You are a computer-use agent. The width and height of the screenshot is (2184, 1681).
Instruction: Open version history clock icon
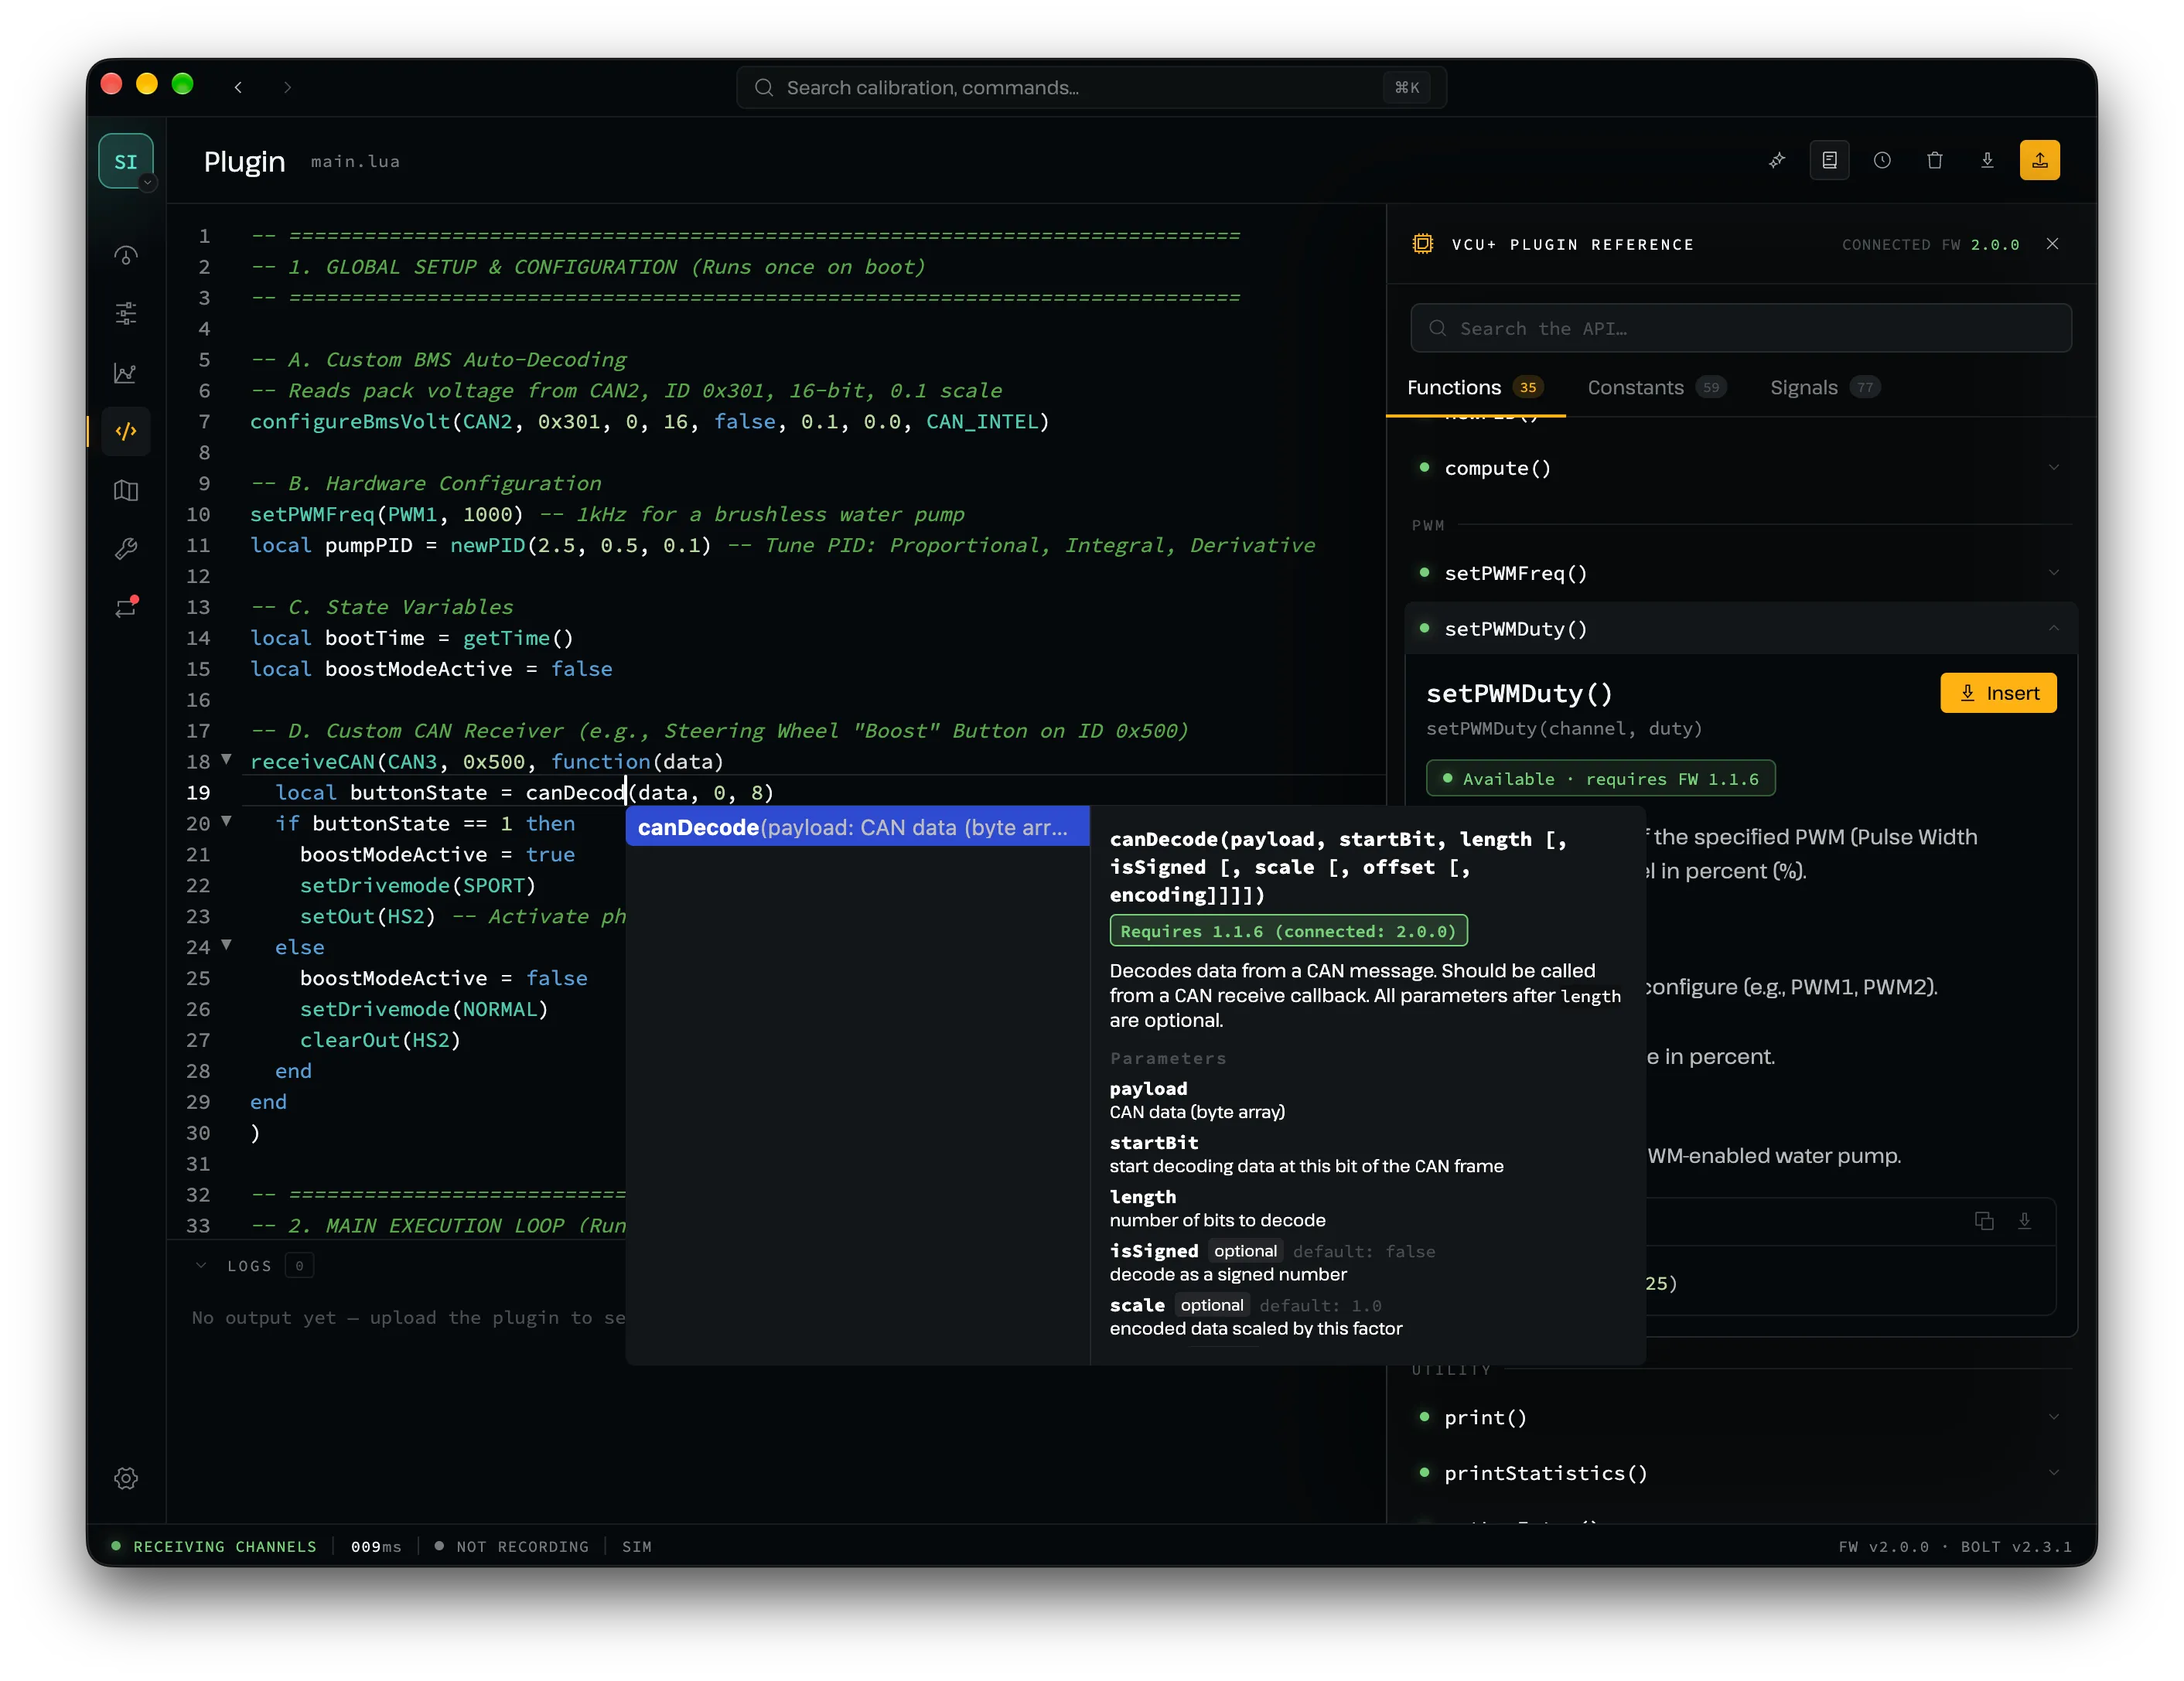click(1882, 160)
